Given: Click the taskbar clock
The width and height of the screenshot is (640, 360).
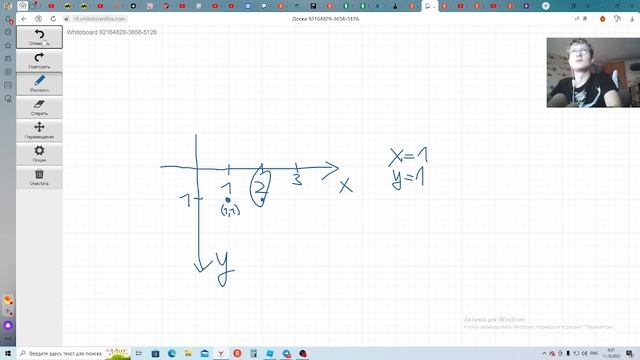Looking at the screenshot, I should point(611,353).
